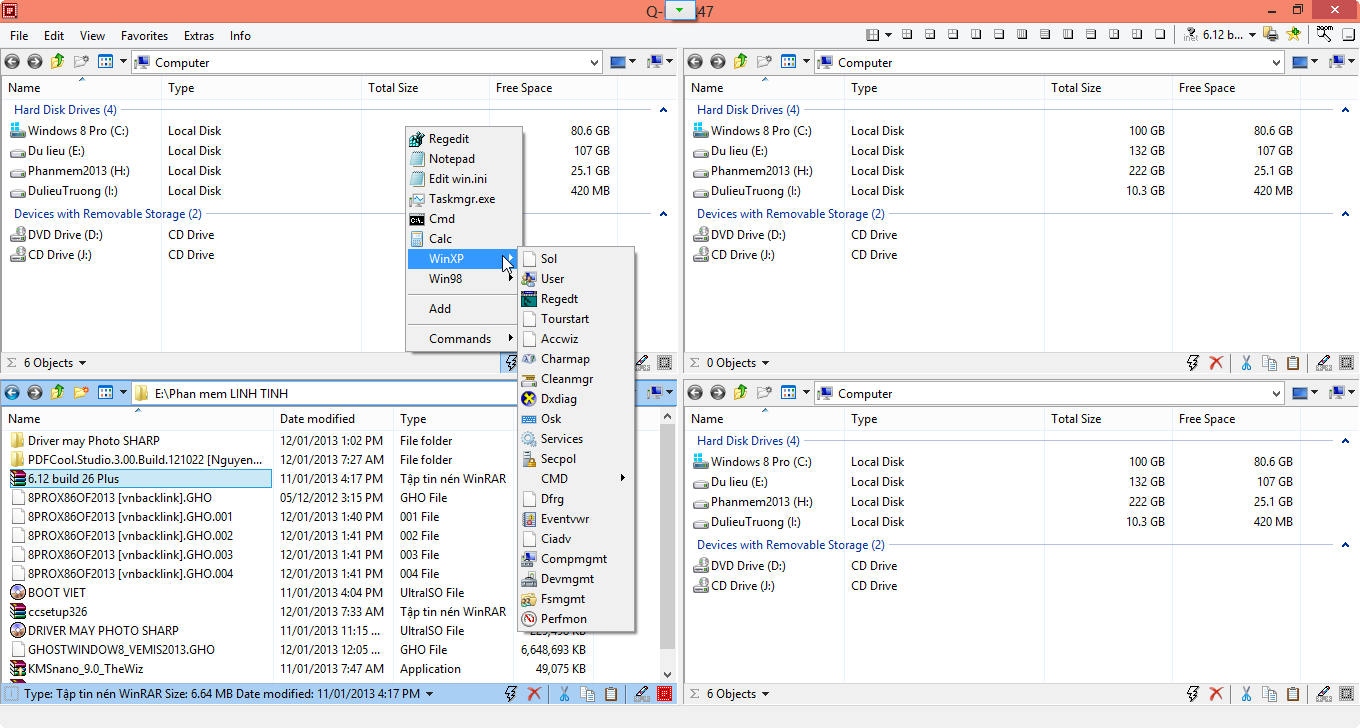The width and height of the screenshot is (1360, 728).
Task: Open the File menu
Action: [x=19, y=35]
